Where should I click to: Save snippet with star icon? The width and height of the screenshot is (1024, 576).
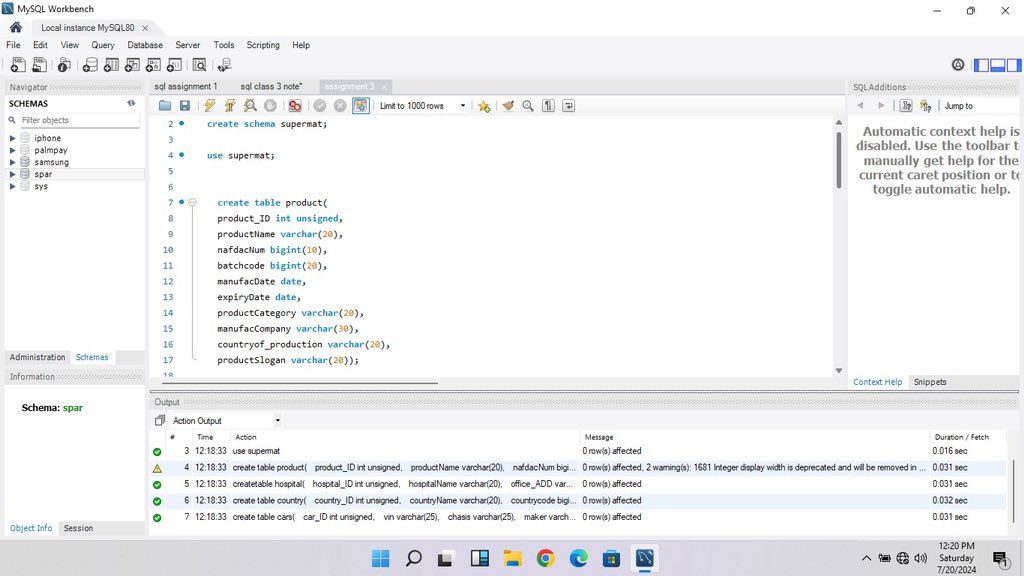point(484,106)
